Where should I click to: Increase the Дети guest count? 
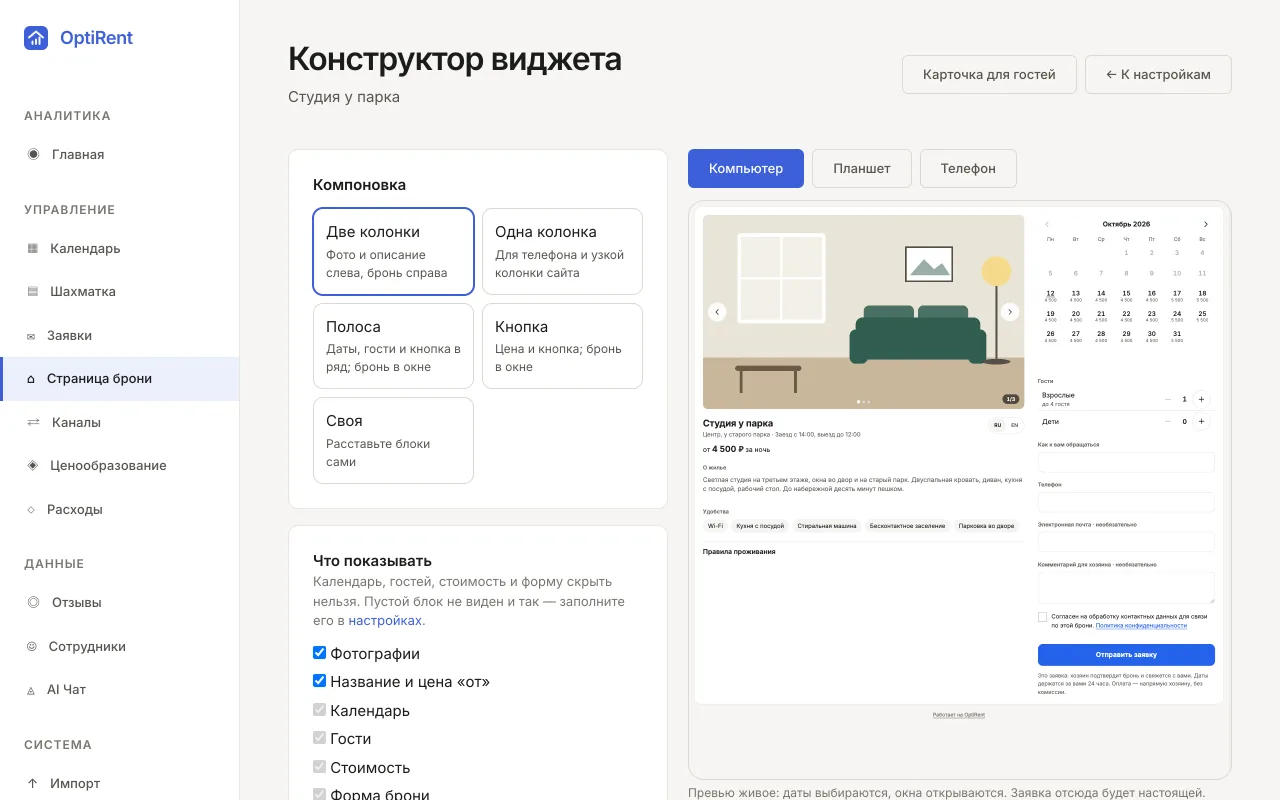1201,421
